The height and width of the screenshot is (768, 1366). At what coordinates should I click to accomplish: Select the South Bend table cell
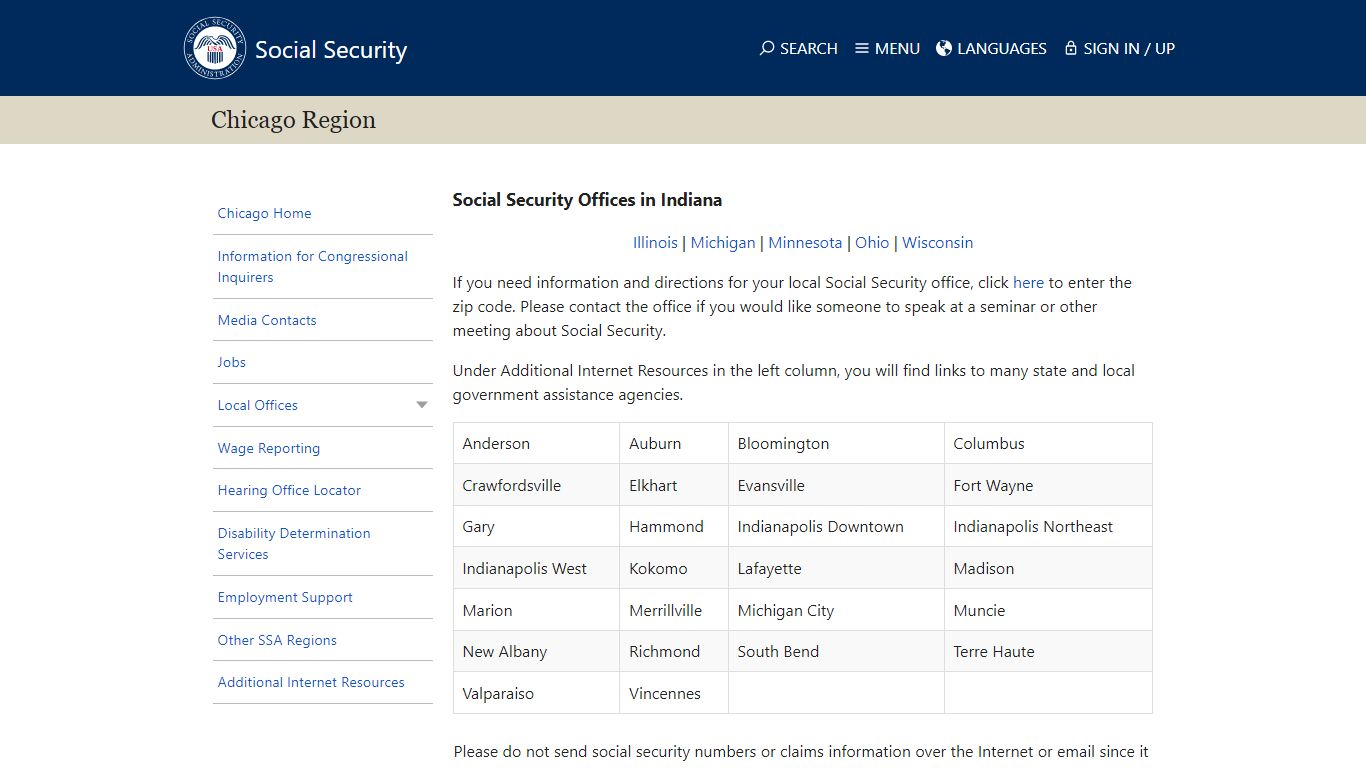pos(836,651)
